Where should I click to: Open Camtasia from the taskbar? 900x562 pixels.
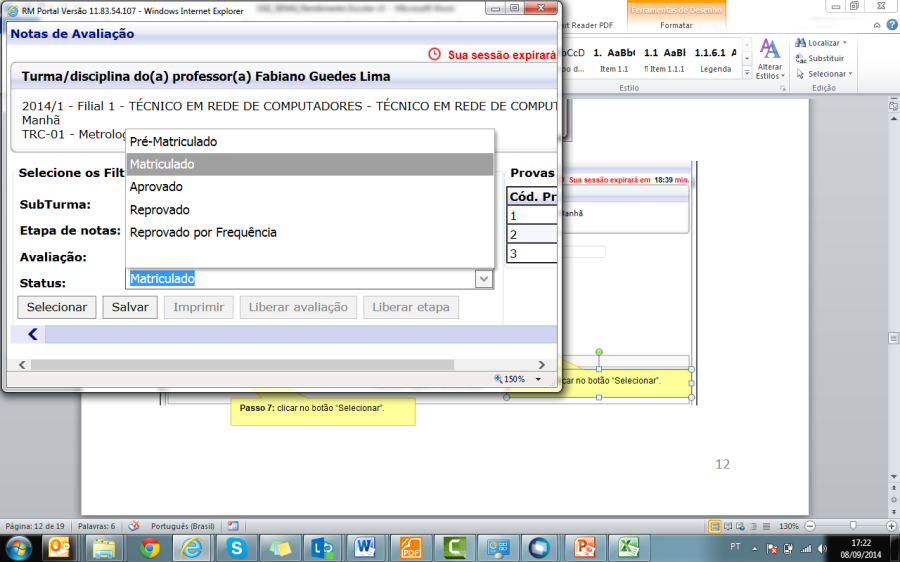[453, 548]
